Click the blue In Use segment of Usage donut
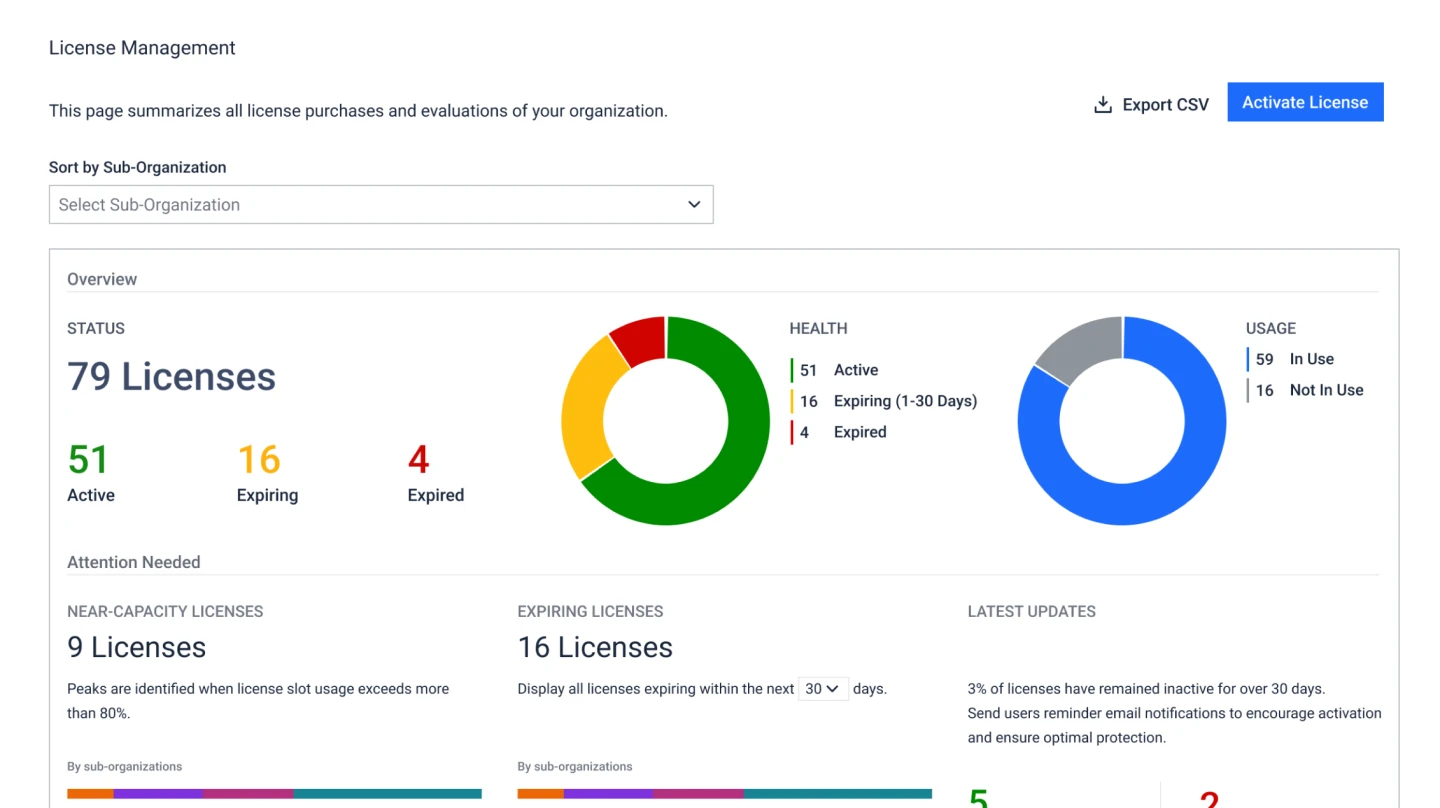1440x808 pixels. [x=1121, y=502]
